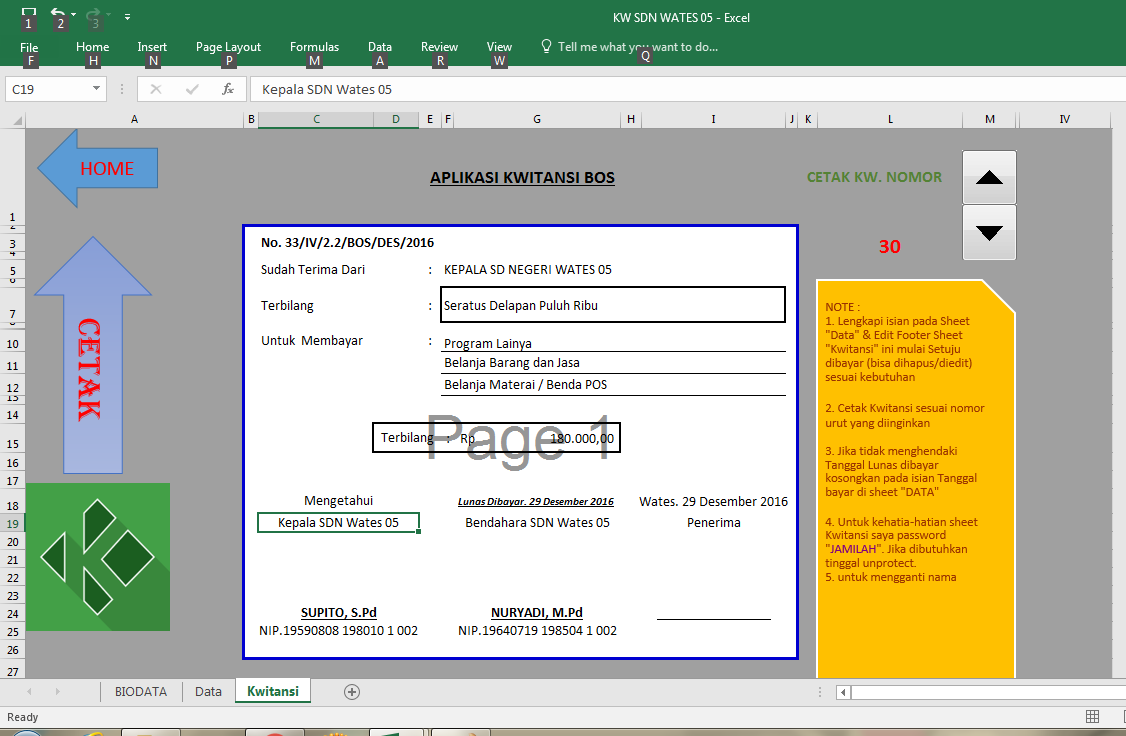
Task: Select column L header
Action: click(890, 119)
